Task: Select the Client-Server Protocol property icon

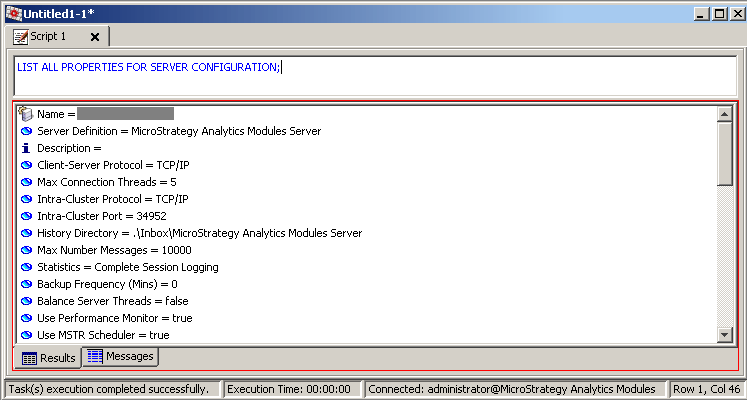Action: tap(26, 165)
